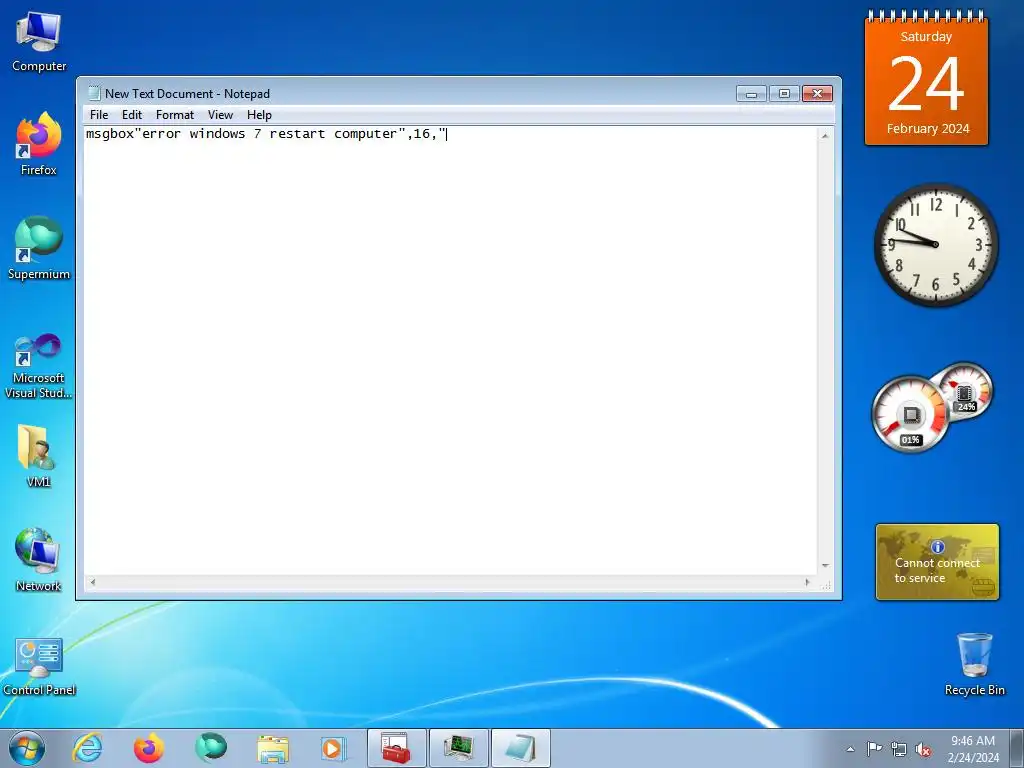The image size is (1024, 768).
Task: Click the Show desktop strip at the taskbar end
Action: click(x=1016, y=748)
